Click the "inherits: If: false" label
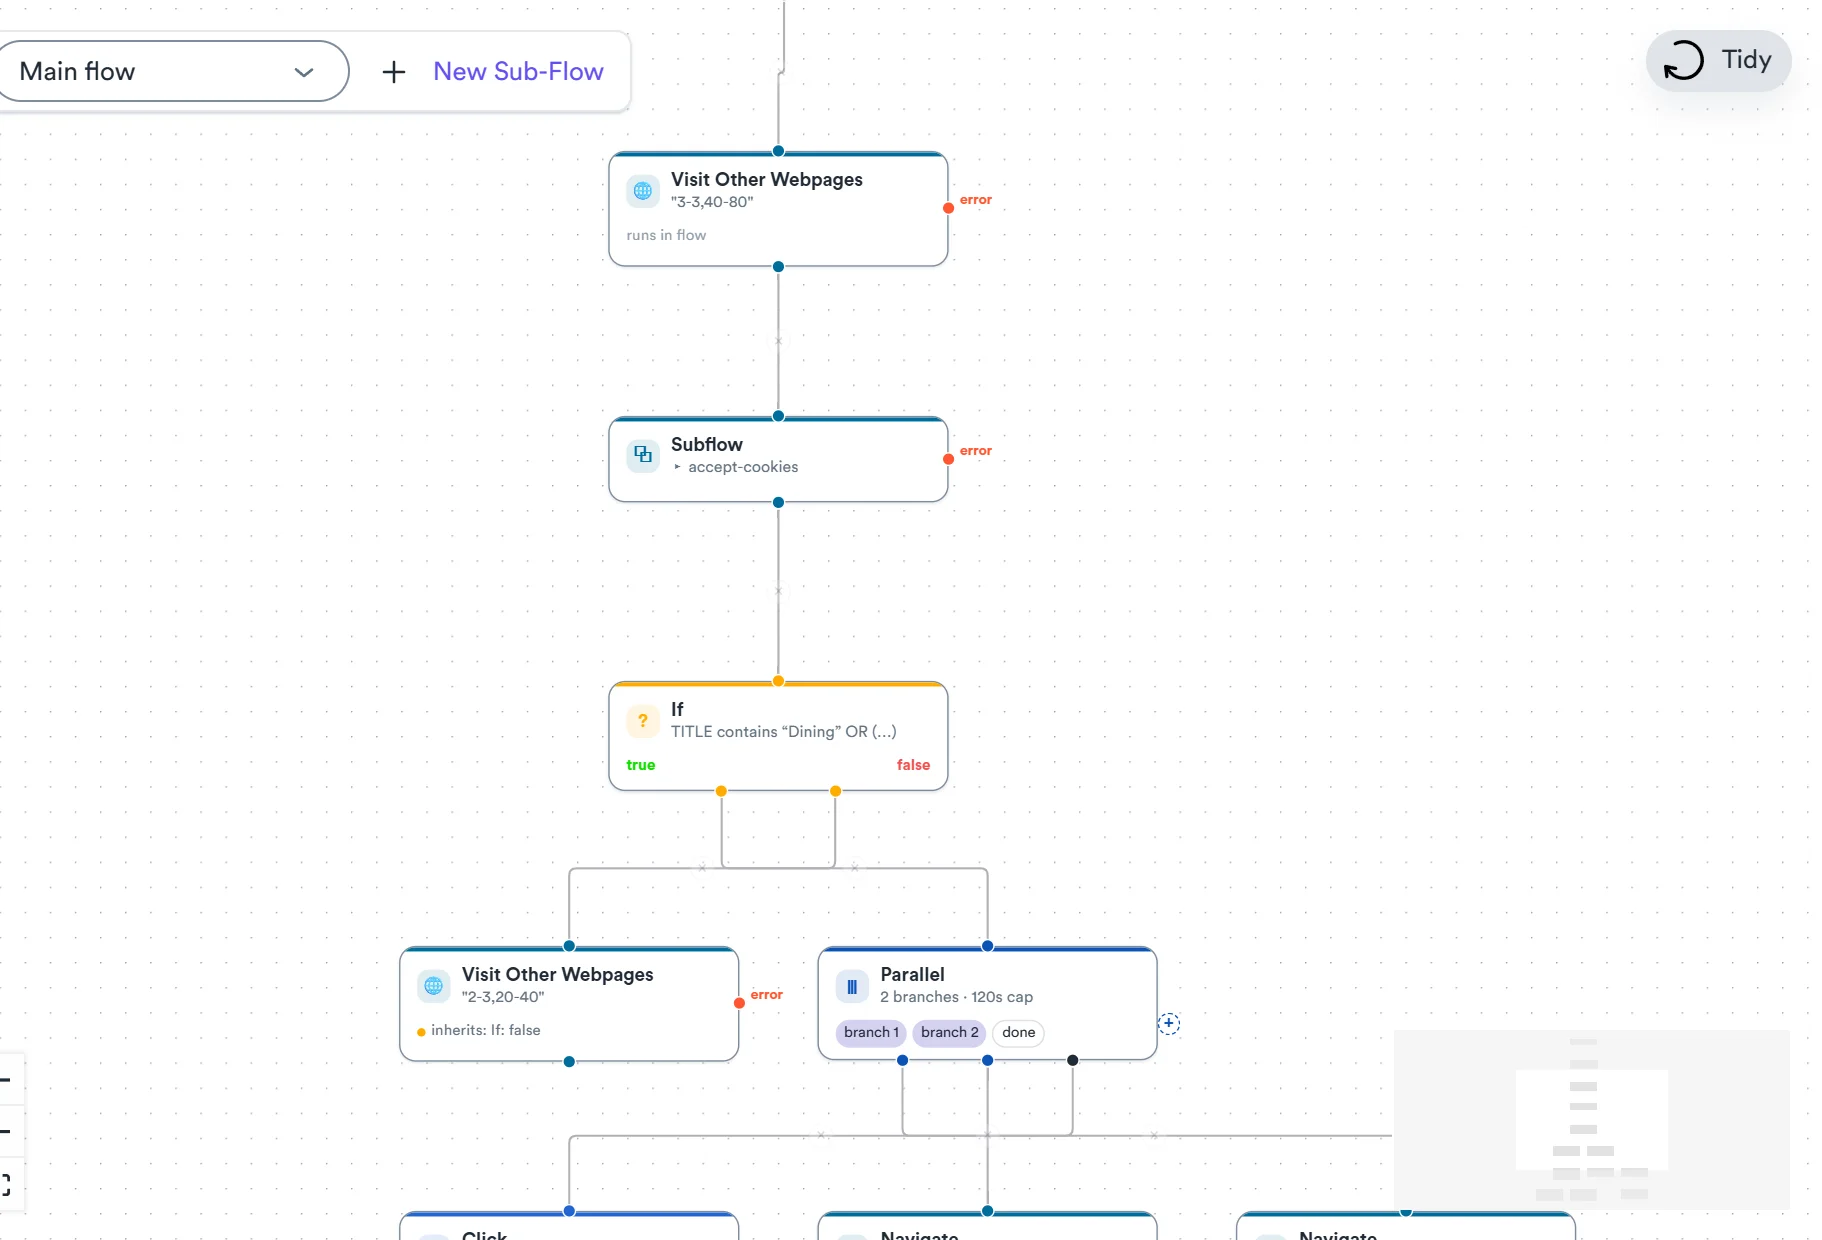 coord(486,1030)
